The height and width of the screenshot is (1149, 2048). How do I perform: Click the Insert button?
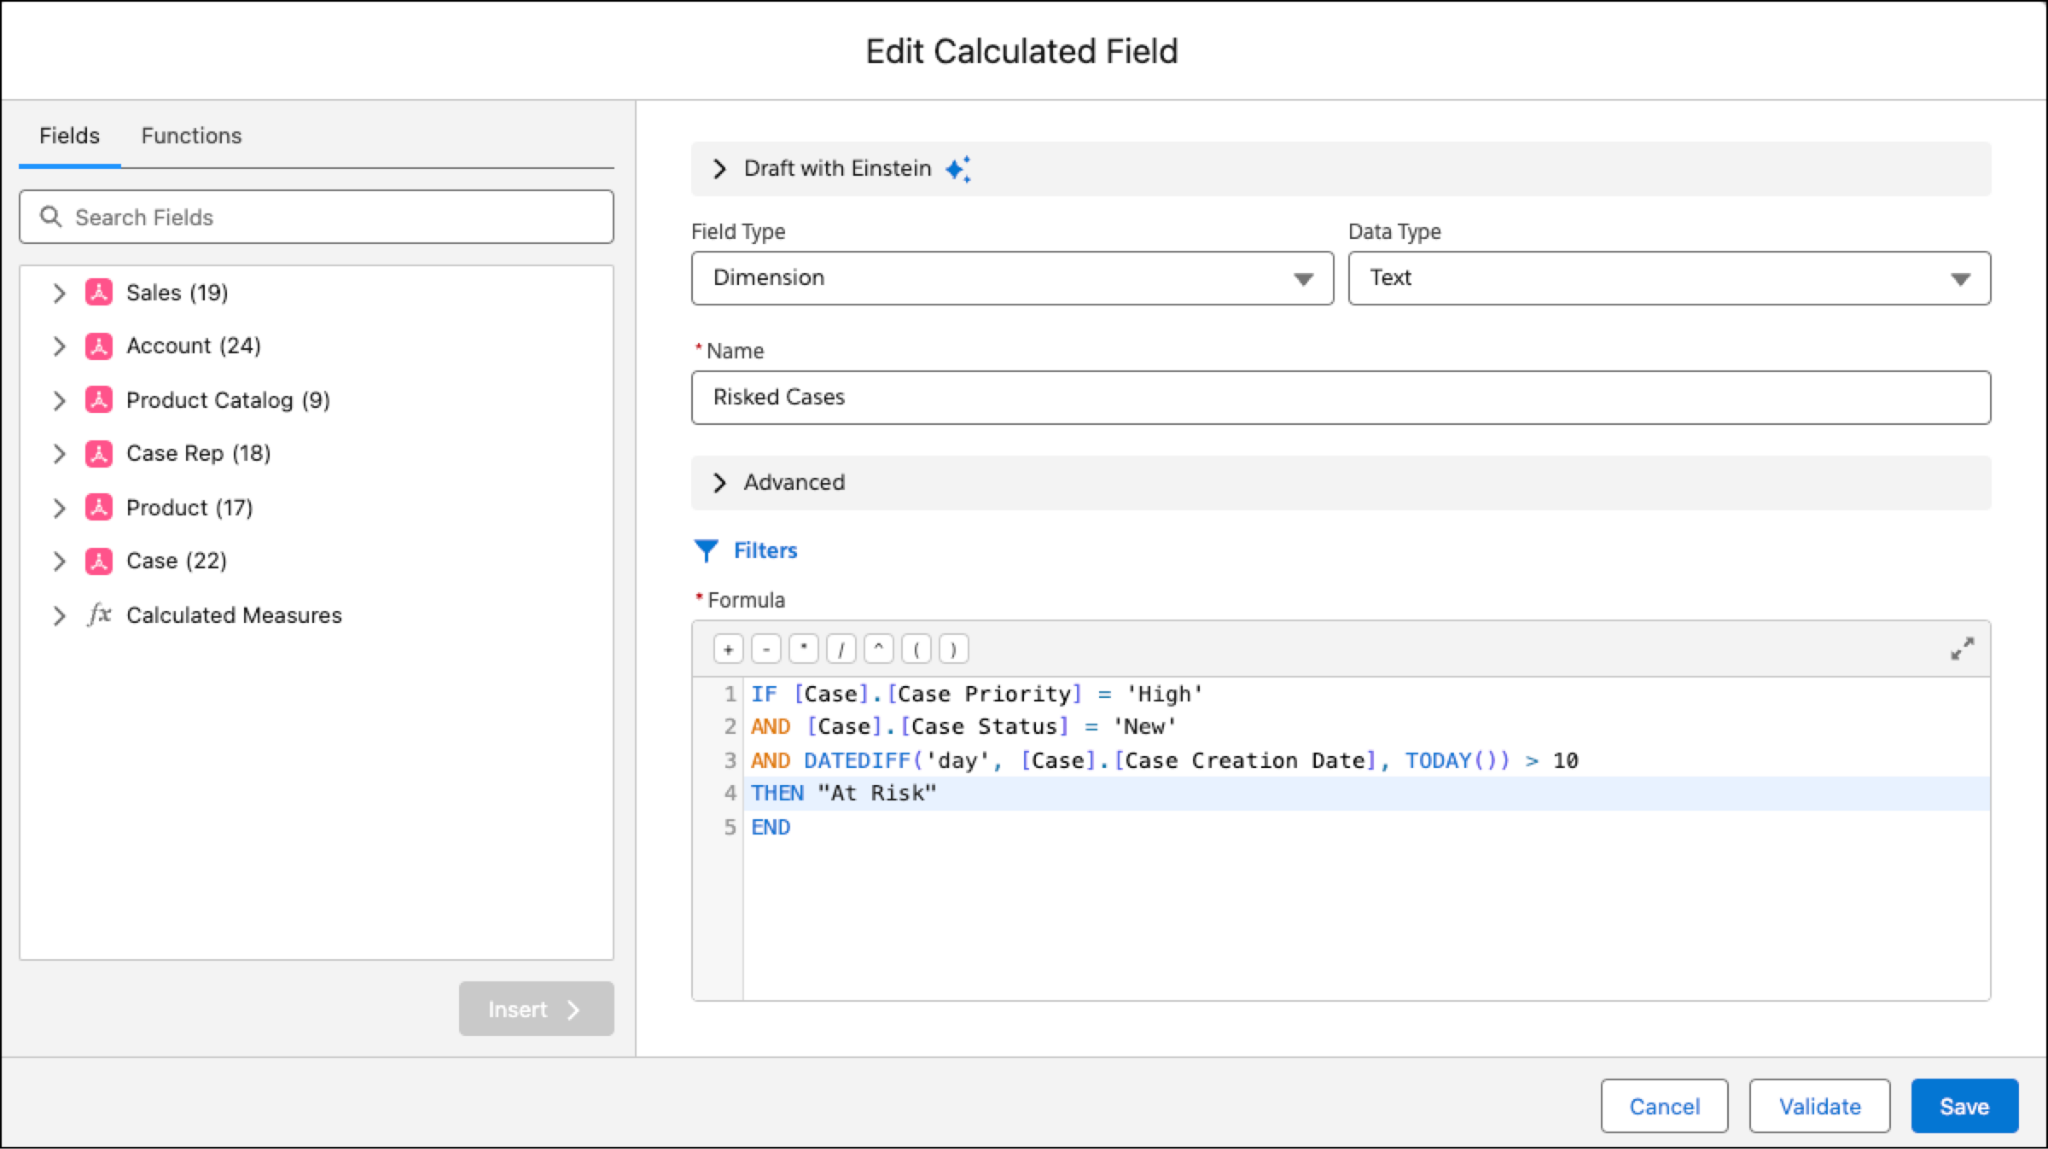(536, 1009)
